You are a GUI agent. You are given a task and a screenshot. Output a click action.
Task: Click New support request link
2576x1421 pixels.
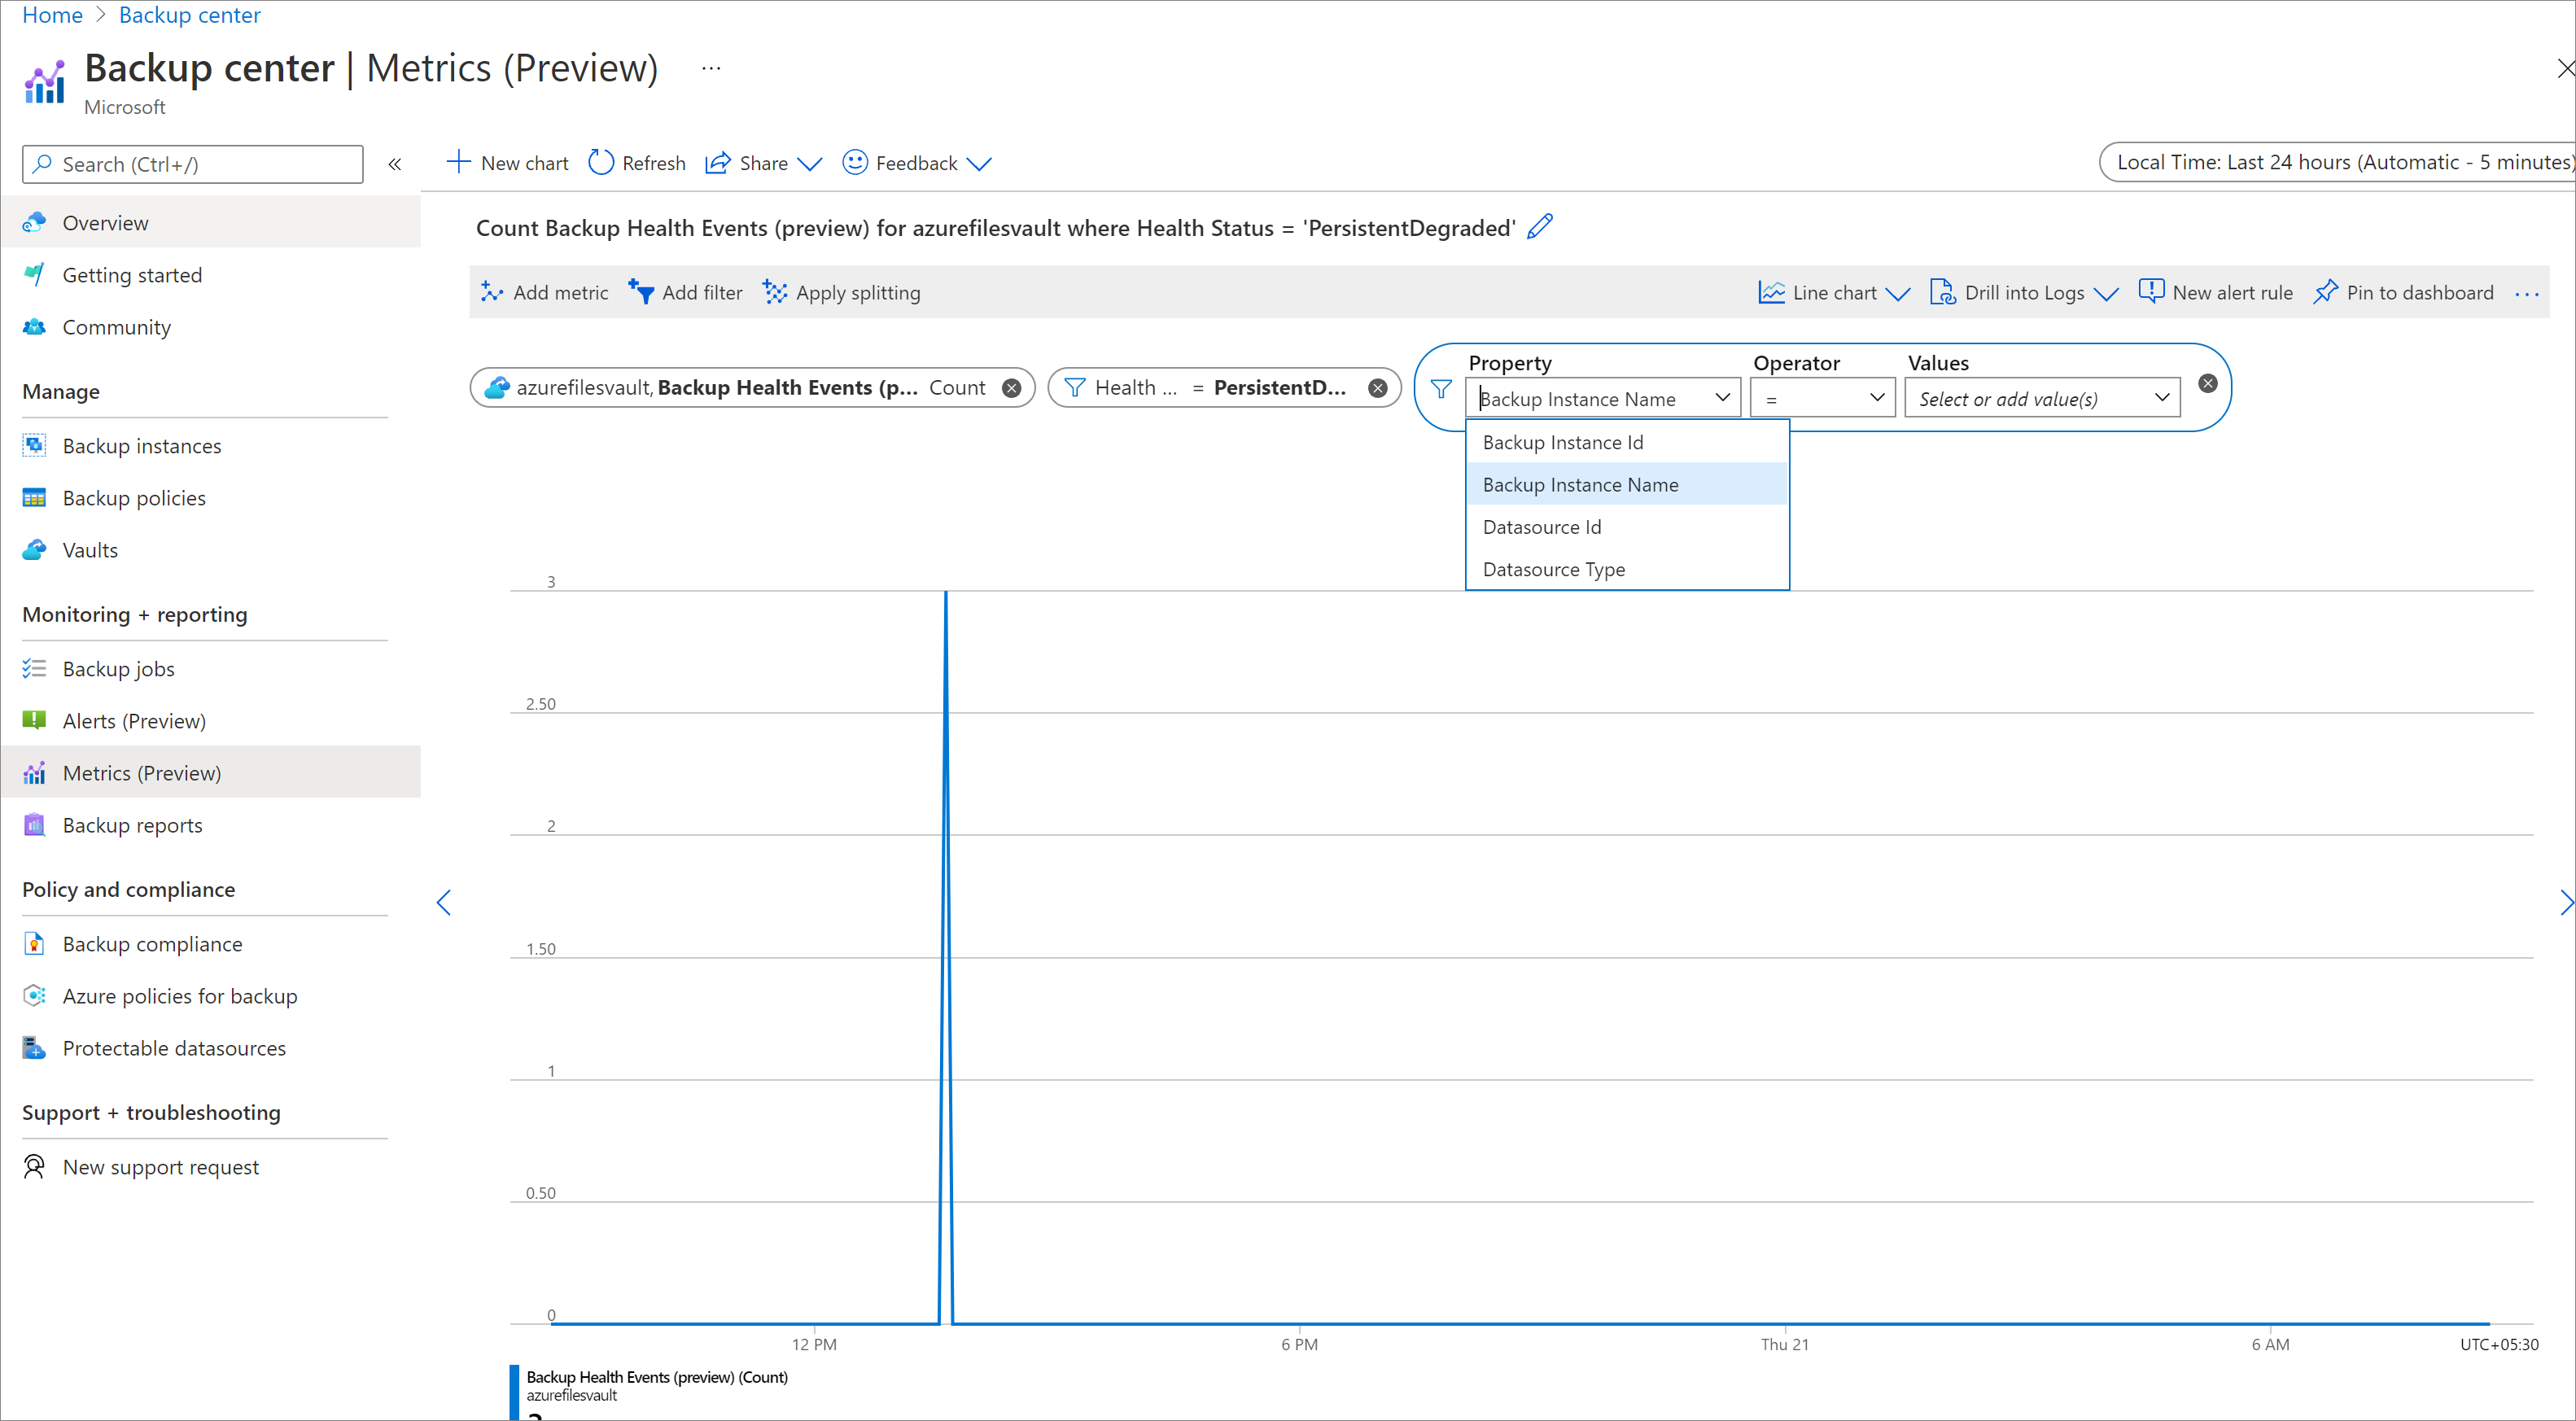pos(160,1165)
